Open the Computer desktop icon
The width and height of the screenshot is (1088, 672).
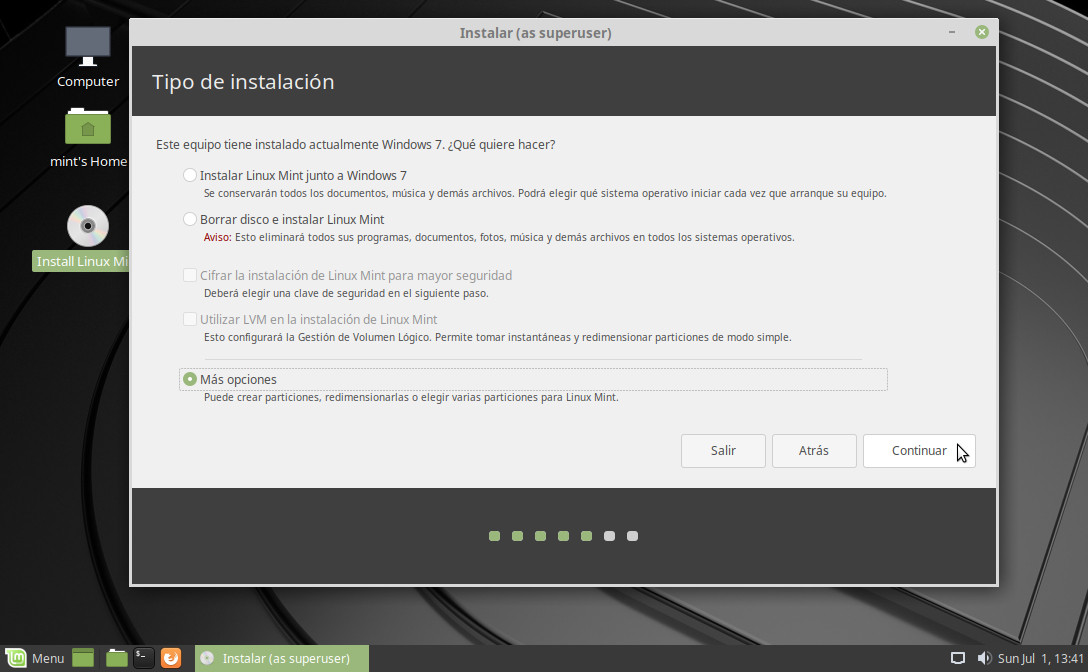[88, 47]
